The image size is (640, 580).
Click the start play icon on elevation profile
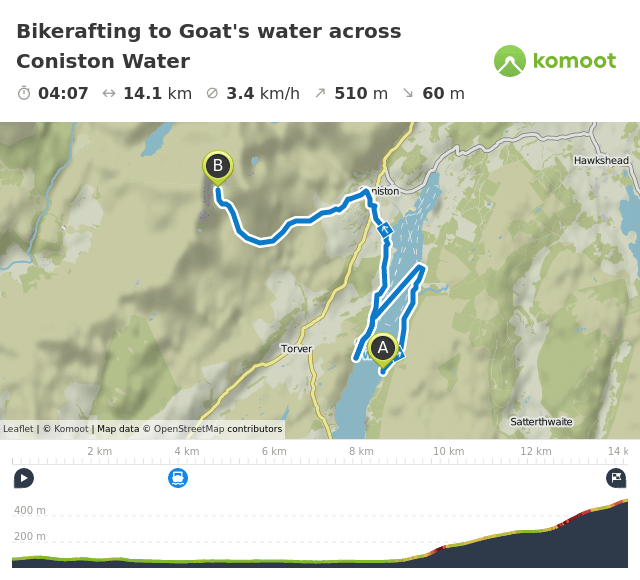(x=23, y=478)
